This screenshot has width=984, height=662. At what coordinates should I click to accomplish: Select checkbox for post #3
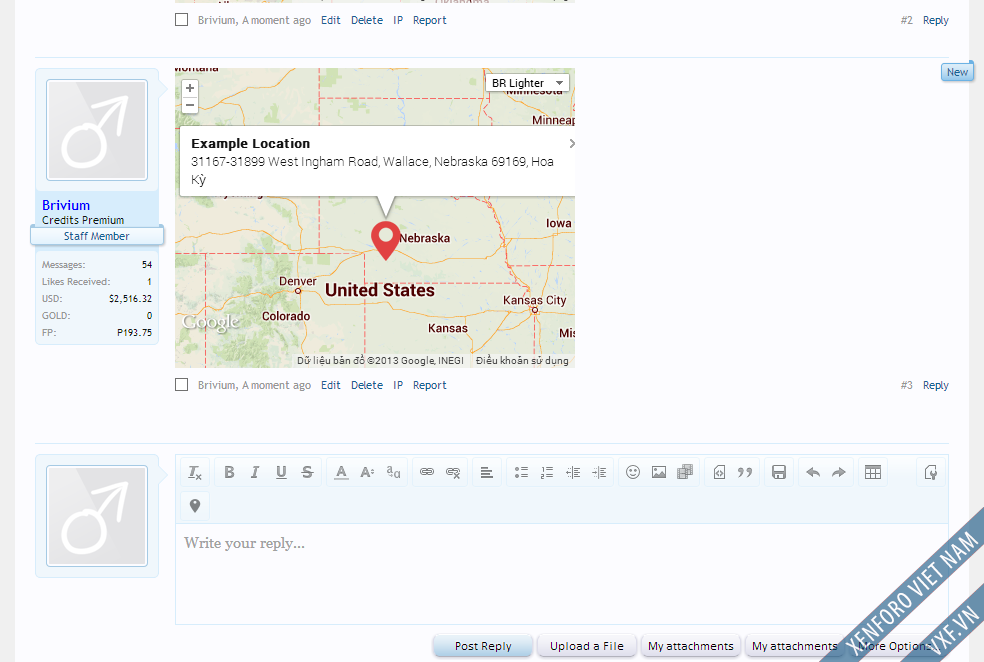pos(181,385)
